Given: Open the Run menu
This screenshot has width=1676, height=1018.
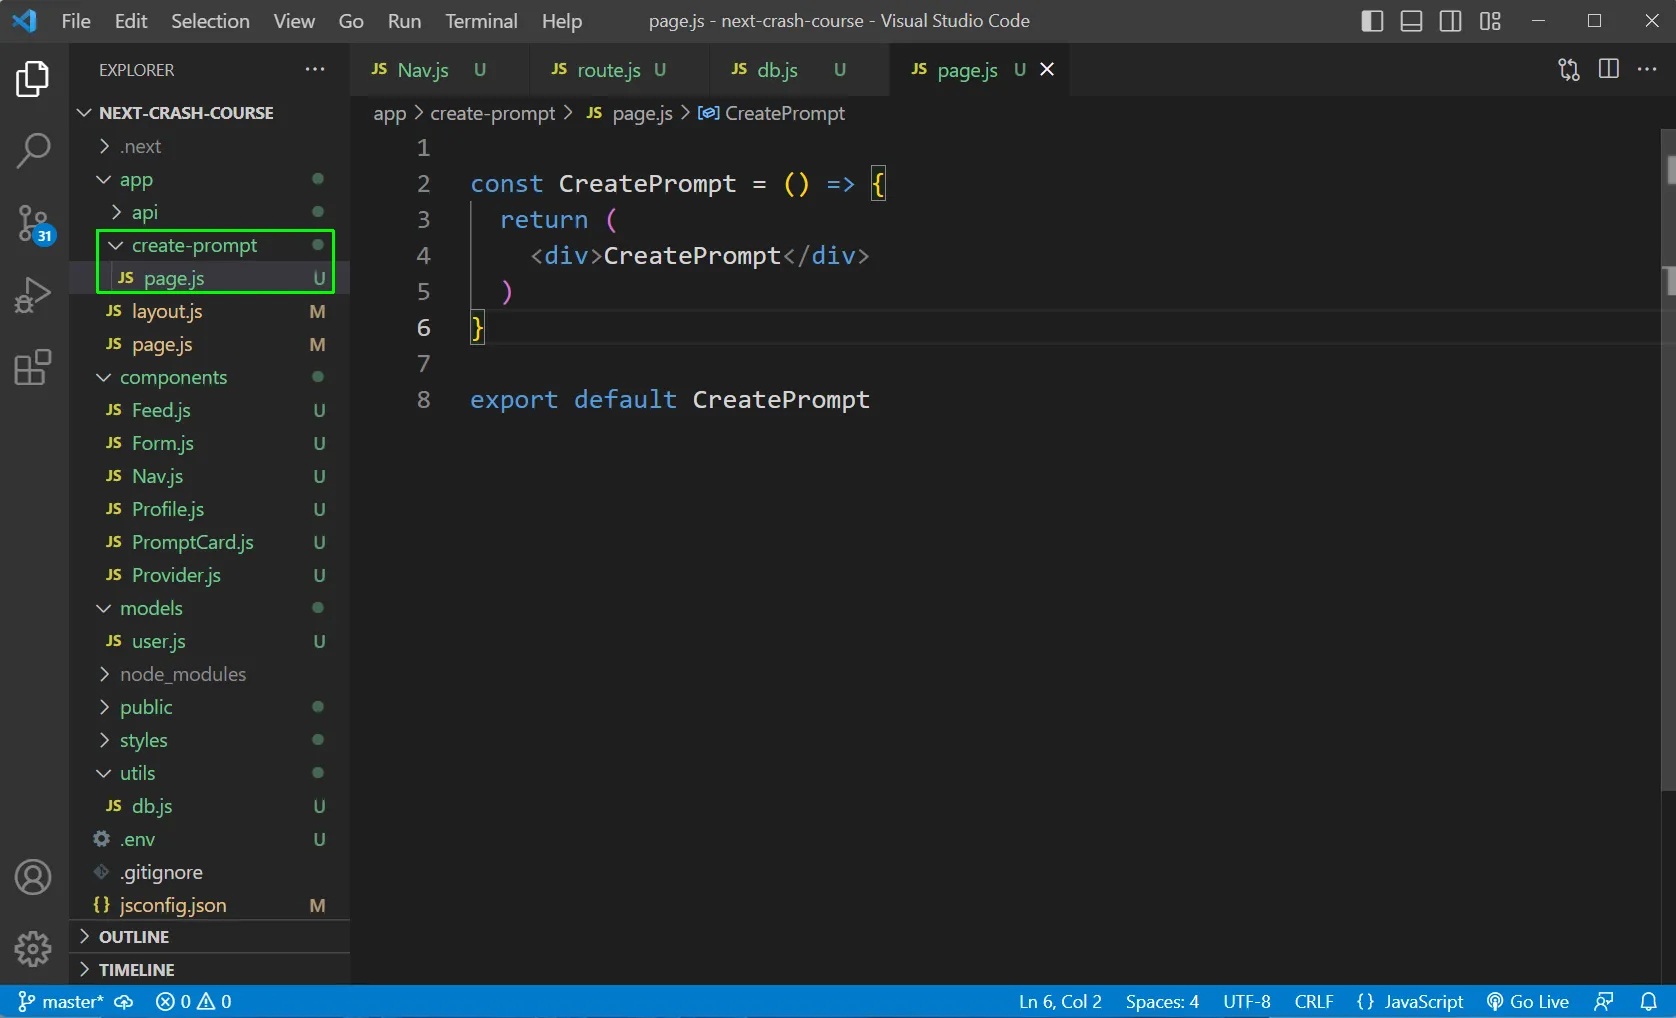Looking at the screenshot, I should [x=404, y=21].
